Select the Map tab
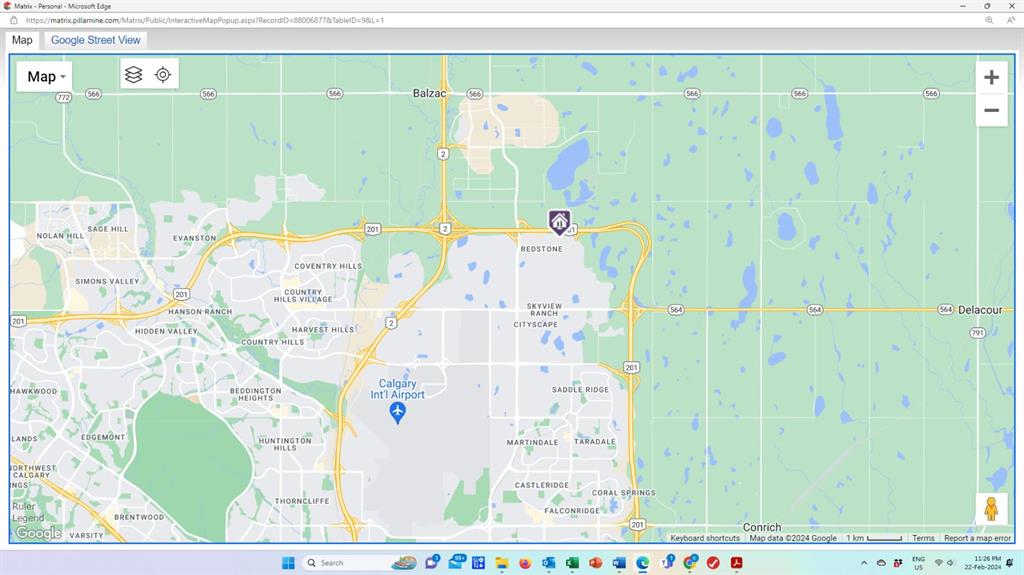Viewport: 1024px width, 575px height. 22,40
